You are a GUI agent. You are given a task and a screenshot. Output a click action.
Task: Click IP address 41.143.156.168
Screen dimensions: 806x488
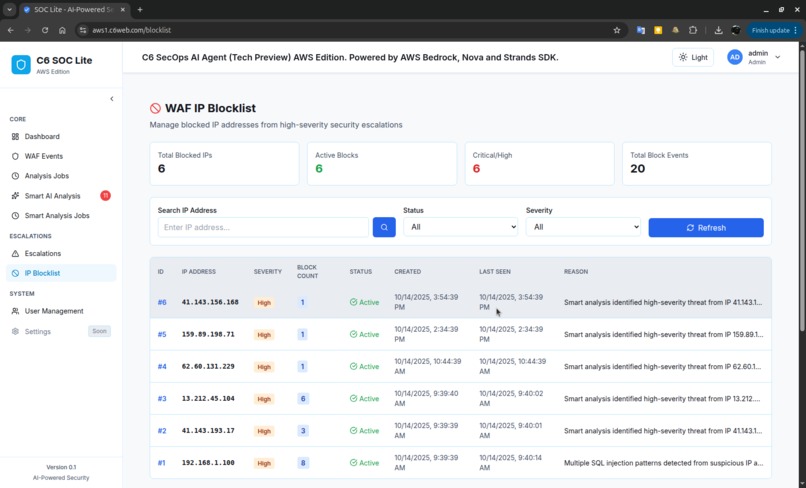[x=210, y=302]
